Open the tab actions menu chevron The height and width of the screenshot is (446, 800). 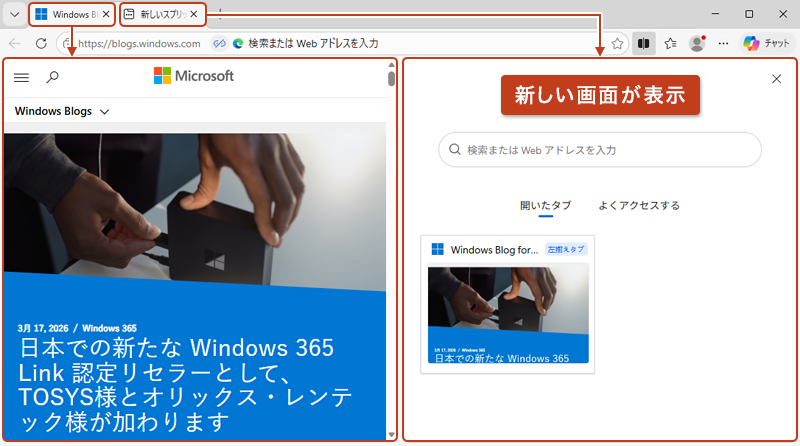click(14, 14)
